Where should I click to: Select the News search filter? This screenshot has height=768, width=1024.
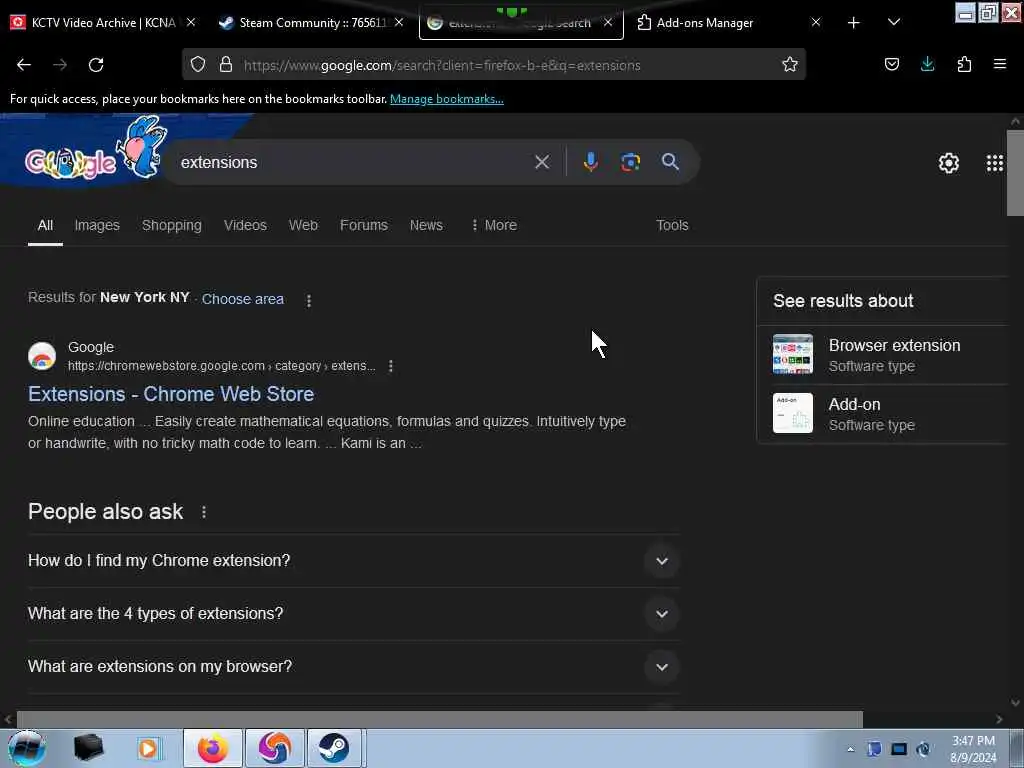click(426, 225)
